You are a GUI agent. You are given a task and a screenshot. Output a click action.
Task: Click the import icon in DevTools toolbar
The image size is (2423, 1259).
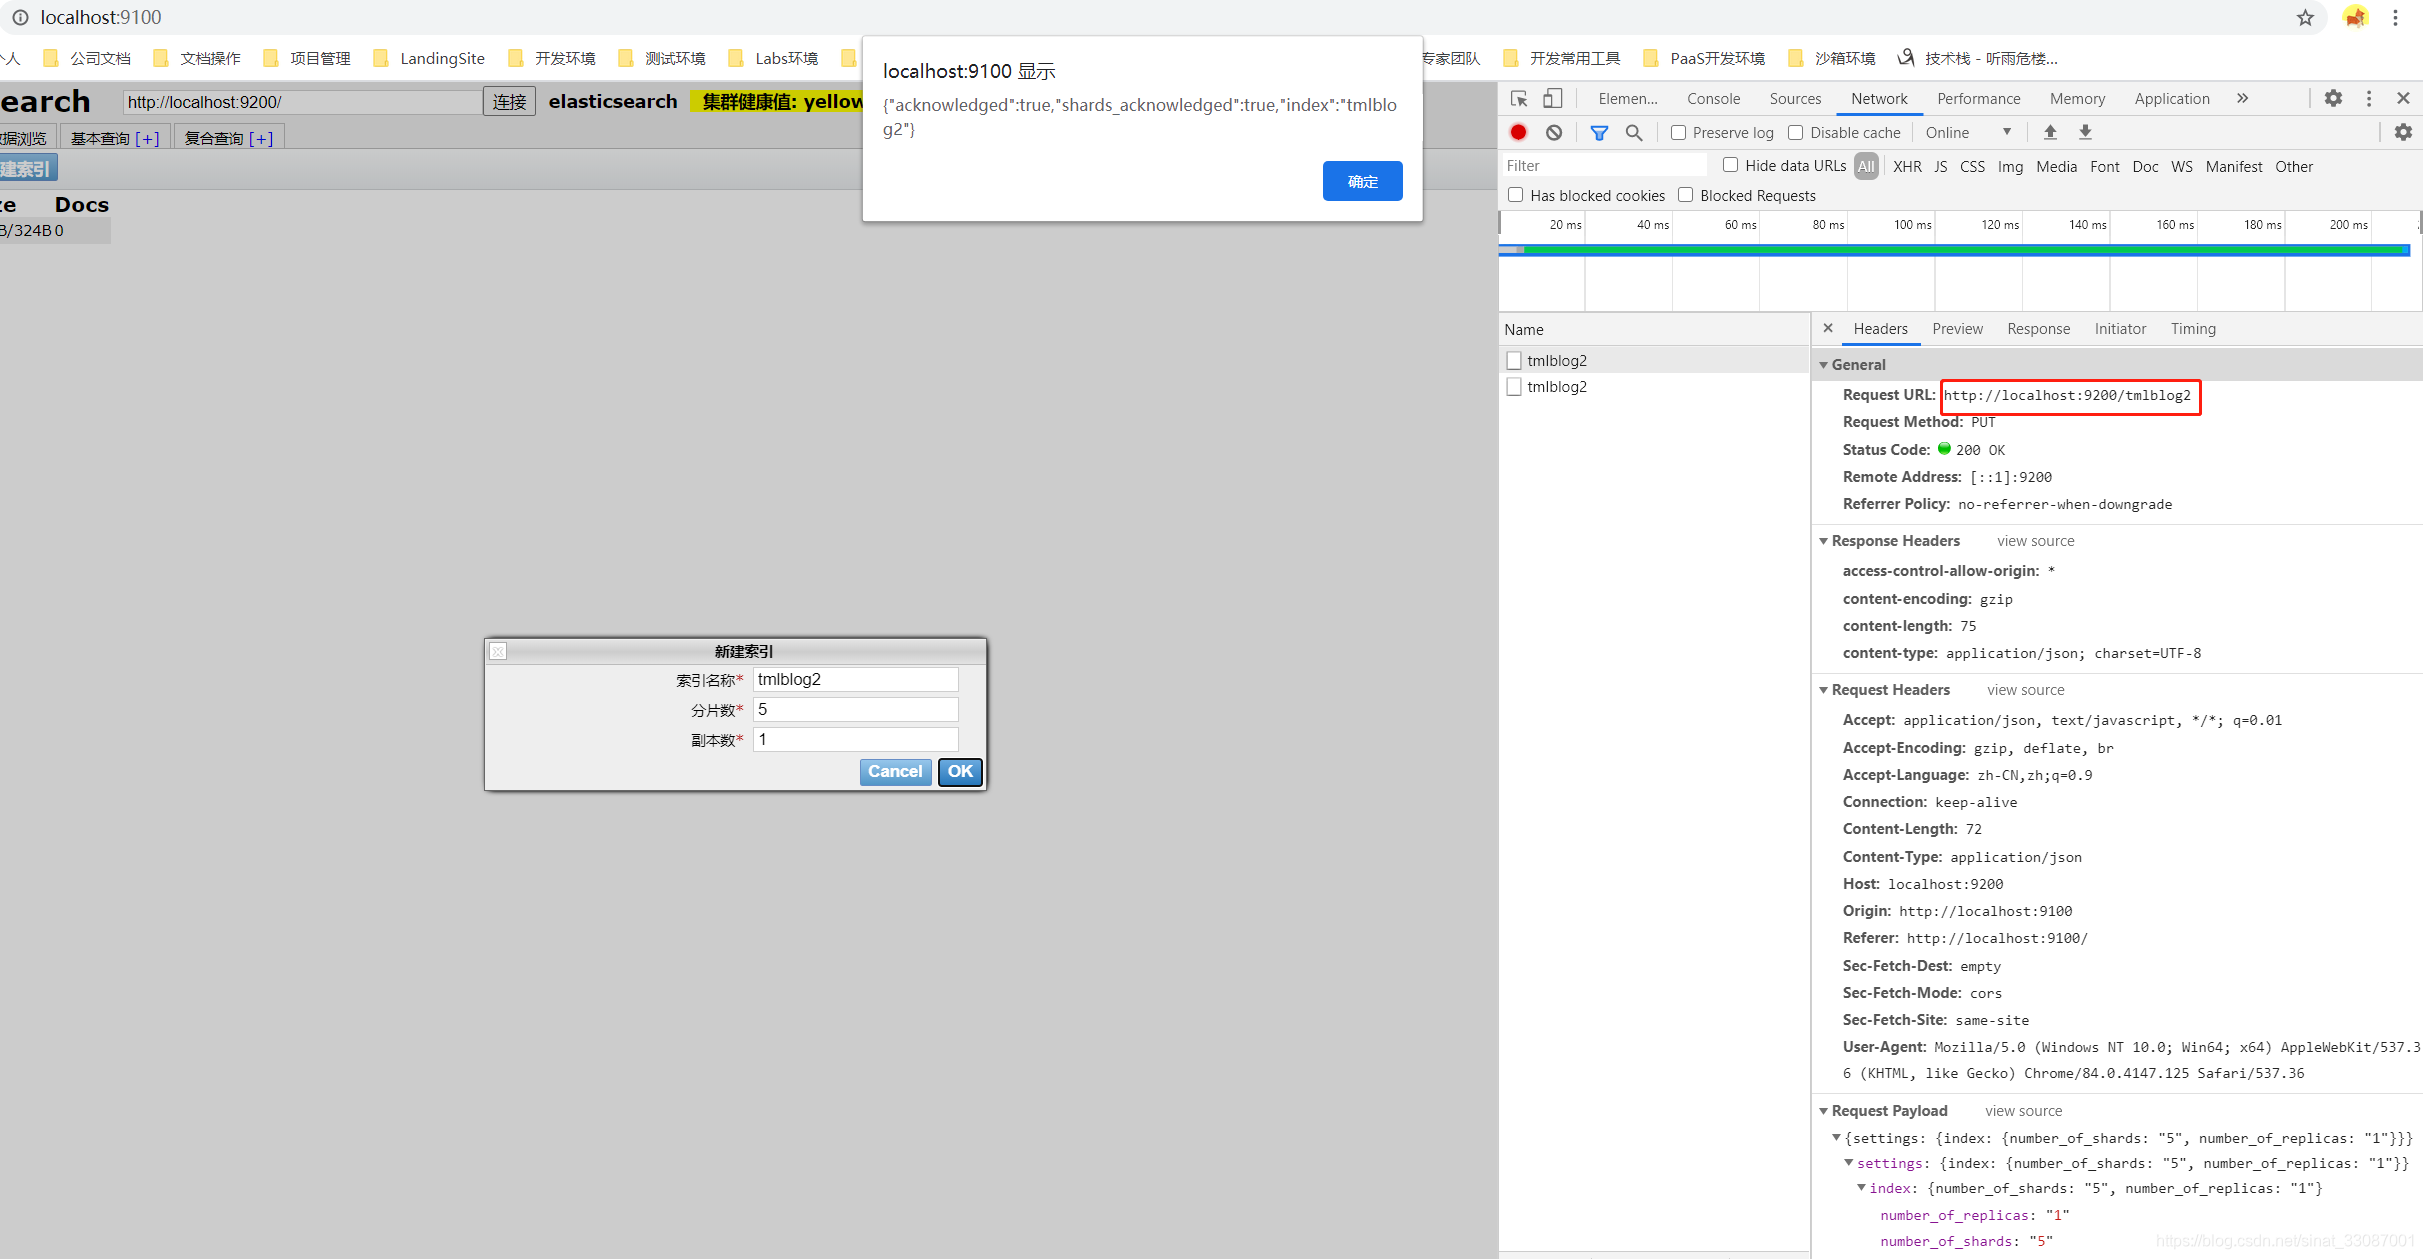tap(2048, 133)
